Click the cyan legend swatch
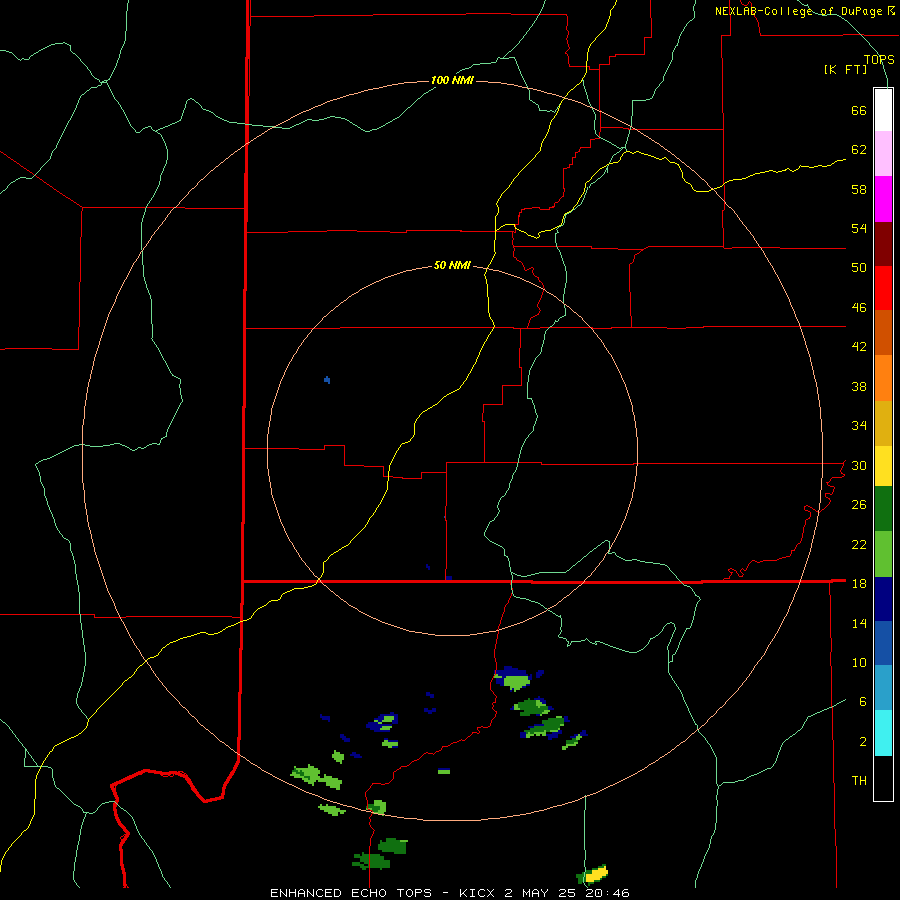Image resolution: width=900 pixels, height=900 pixels. pyautogui.click(x=883, y=733)
